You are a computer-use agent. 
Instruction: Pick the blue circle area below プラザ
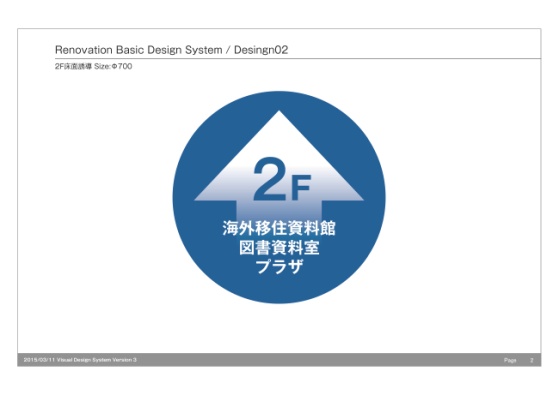pos(279,289)
